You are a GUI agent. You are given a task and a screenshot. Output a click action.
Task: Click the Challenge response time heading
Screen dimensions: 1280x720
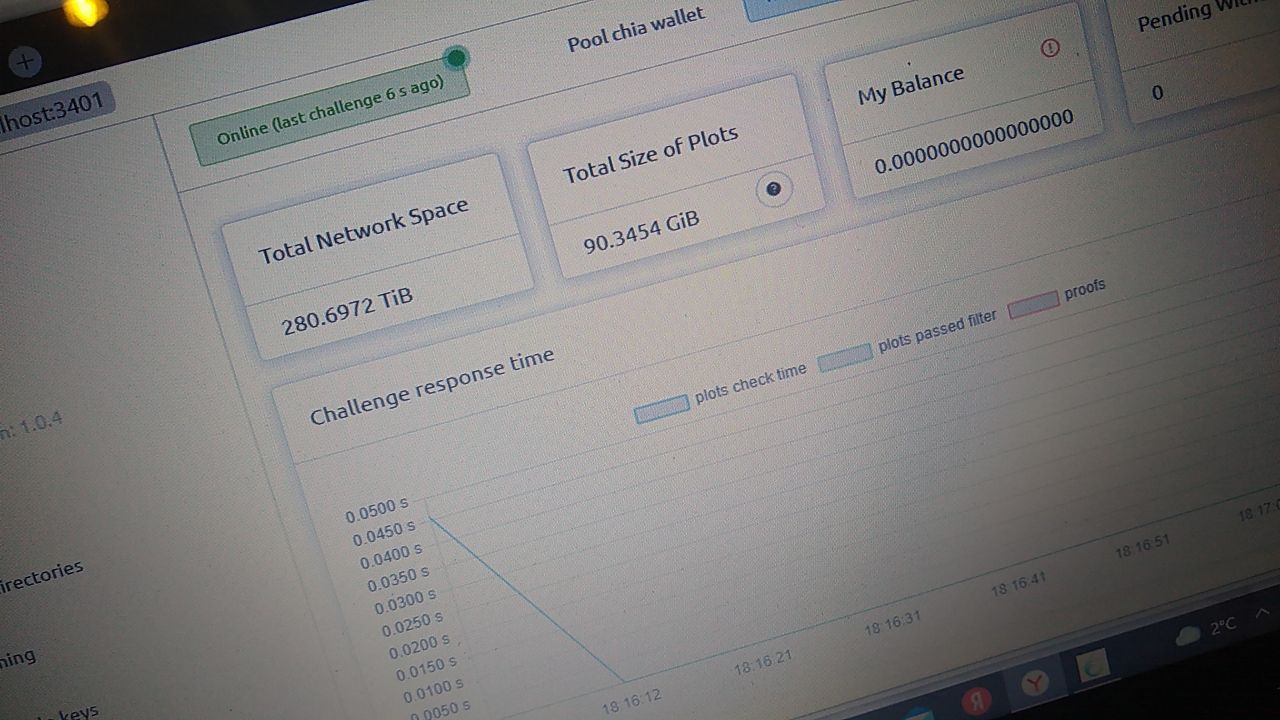point(432,388)
